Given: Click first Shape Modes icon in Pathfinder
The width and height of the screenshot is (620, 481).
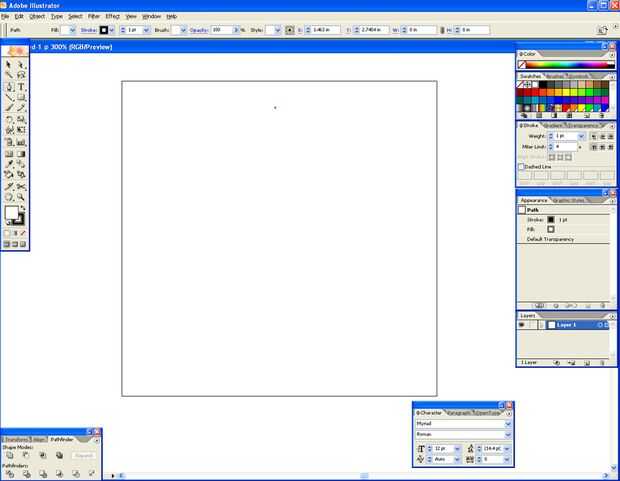Looking at the screenshot, I should coord(9,455).
